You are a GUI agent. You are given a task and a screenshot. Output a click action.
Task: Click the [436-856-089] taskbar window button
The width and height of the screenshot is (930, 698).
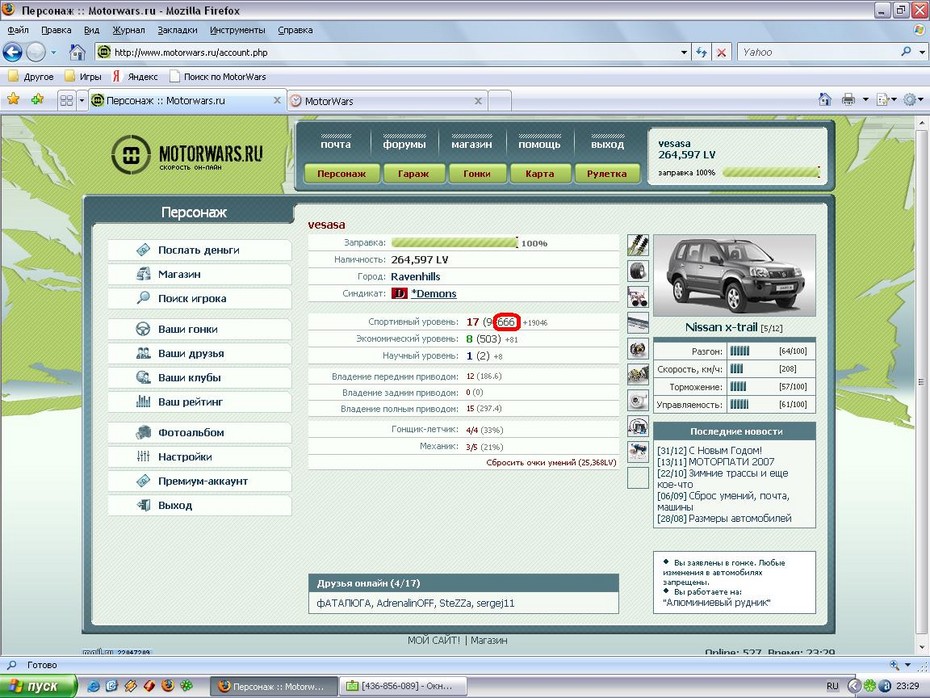403,686
